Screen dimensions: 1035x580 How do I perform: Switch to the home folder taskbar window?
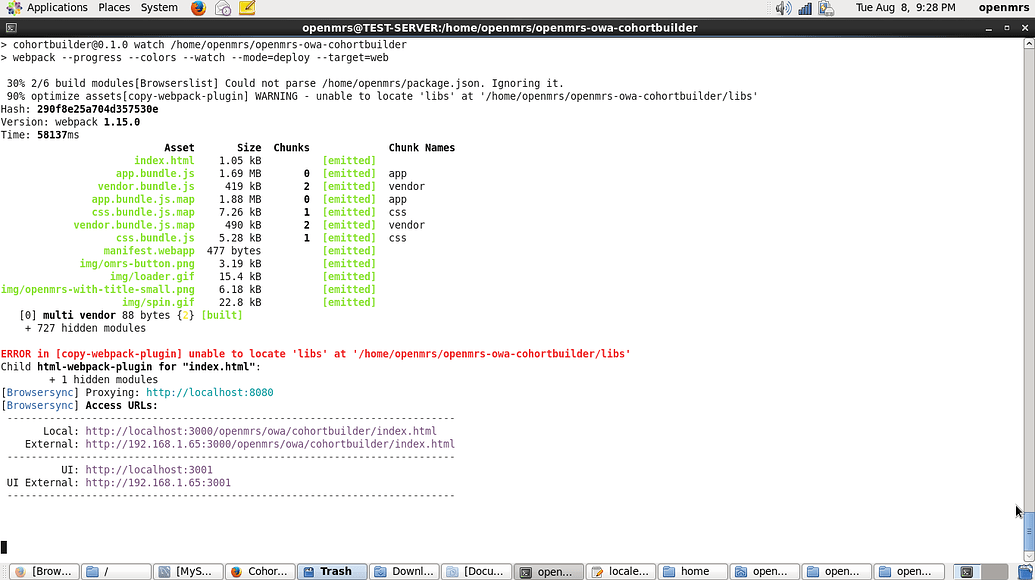point(692,571)
